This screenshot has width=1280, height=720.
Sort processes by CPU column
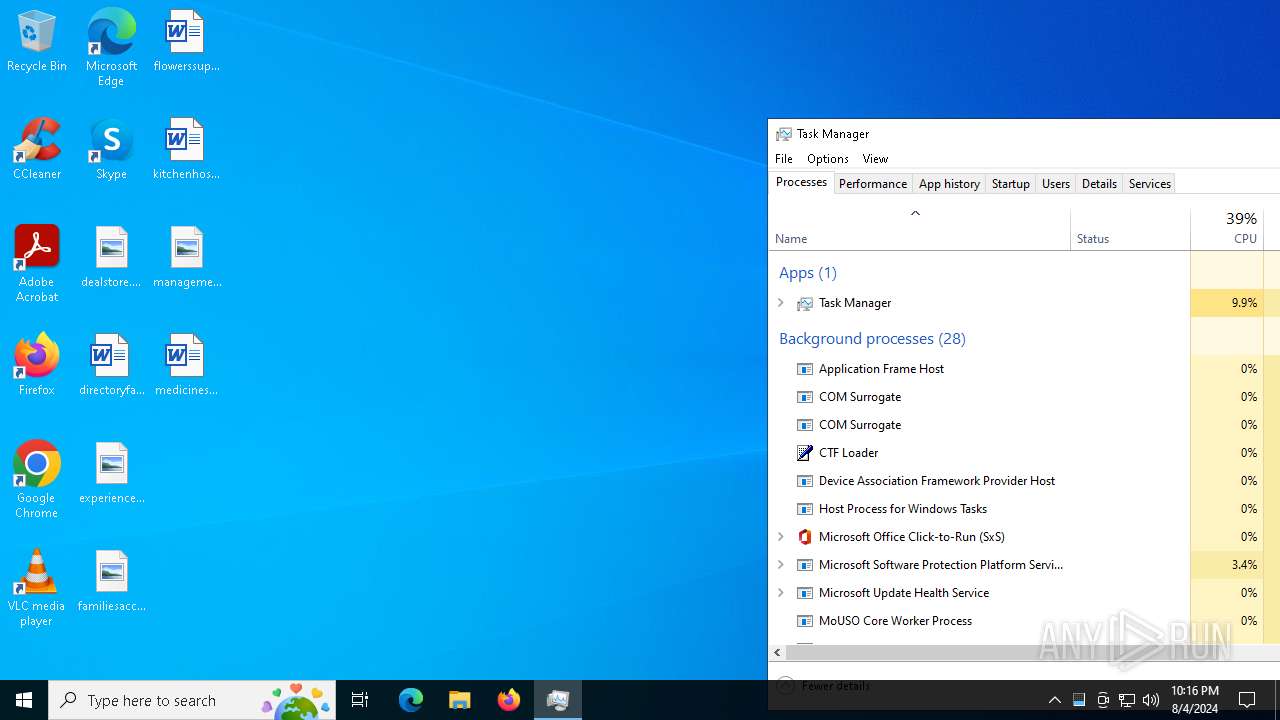[1227, 229]
